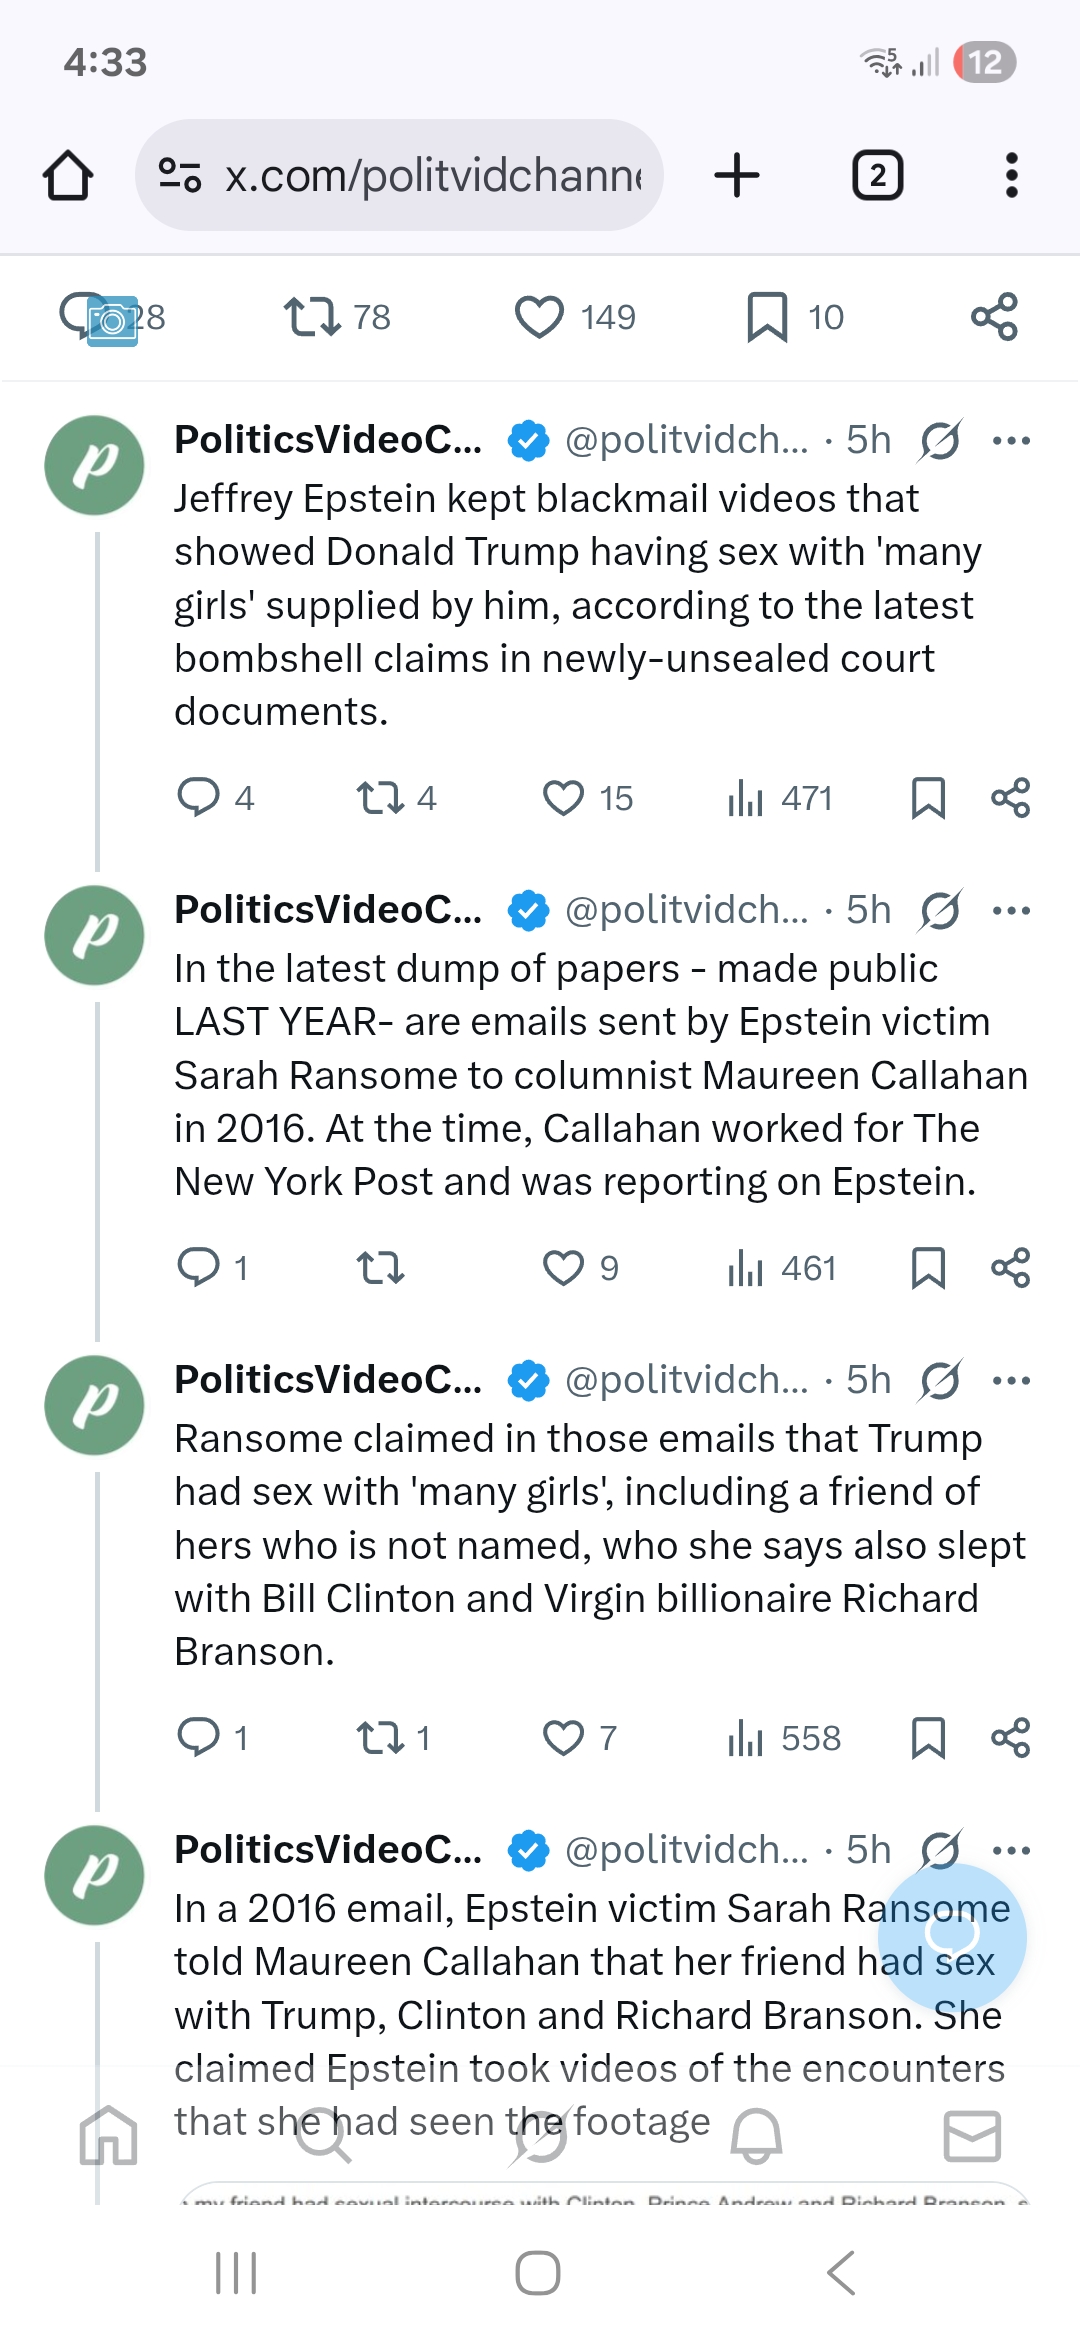Tap the browser home icon

point(68,176)
